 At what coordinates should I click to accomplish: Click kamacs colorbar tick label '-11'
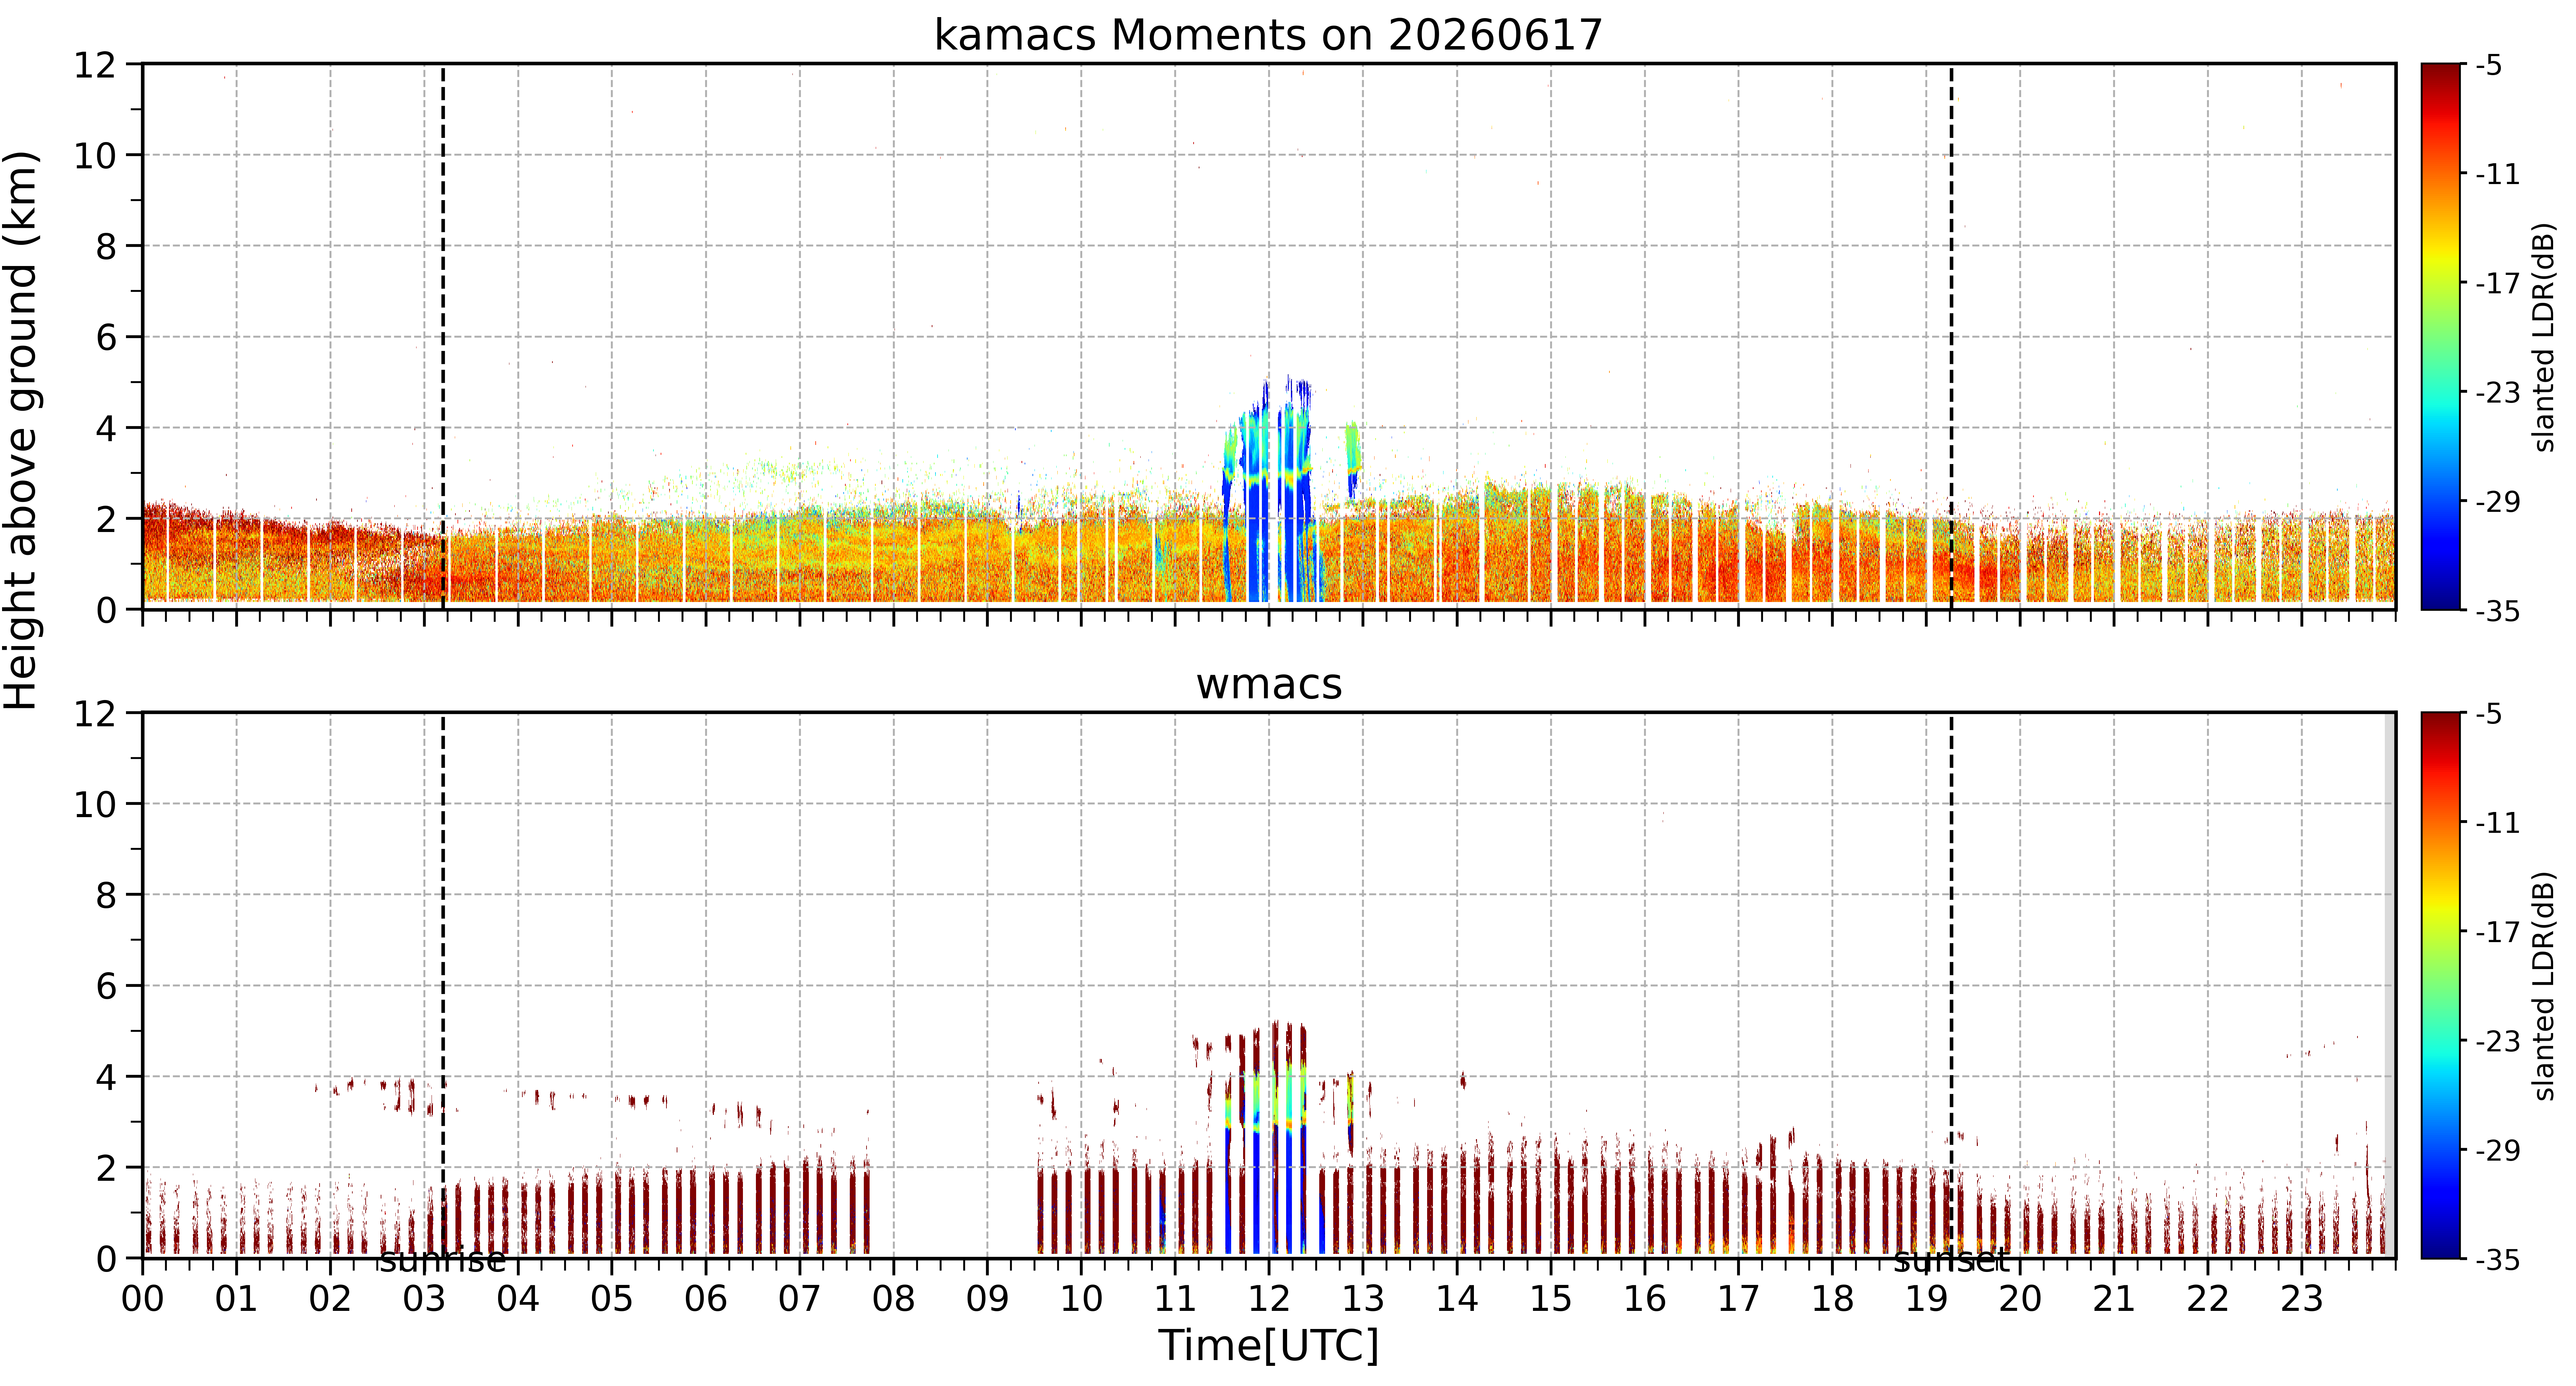2497,175
